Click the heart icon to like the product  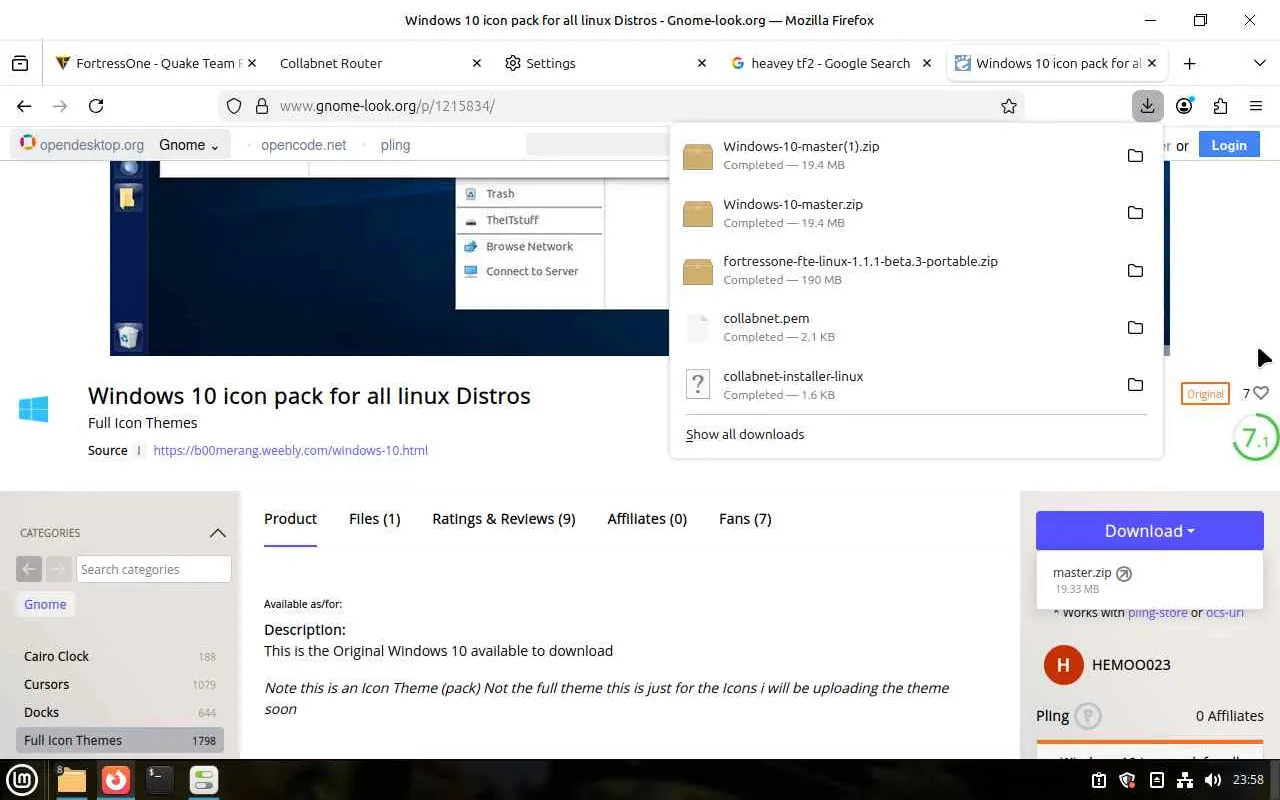(1261, 393)
